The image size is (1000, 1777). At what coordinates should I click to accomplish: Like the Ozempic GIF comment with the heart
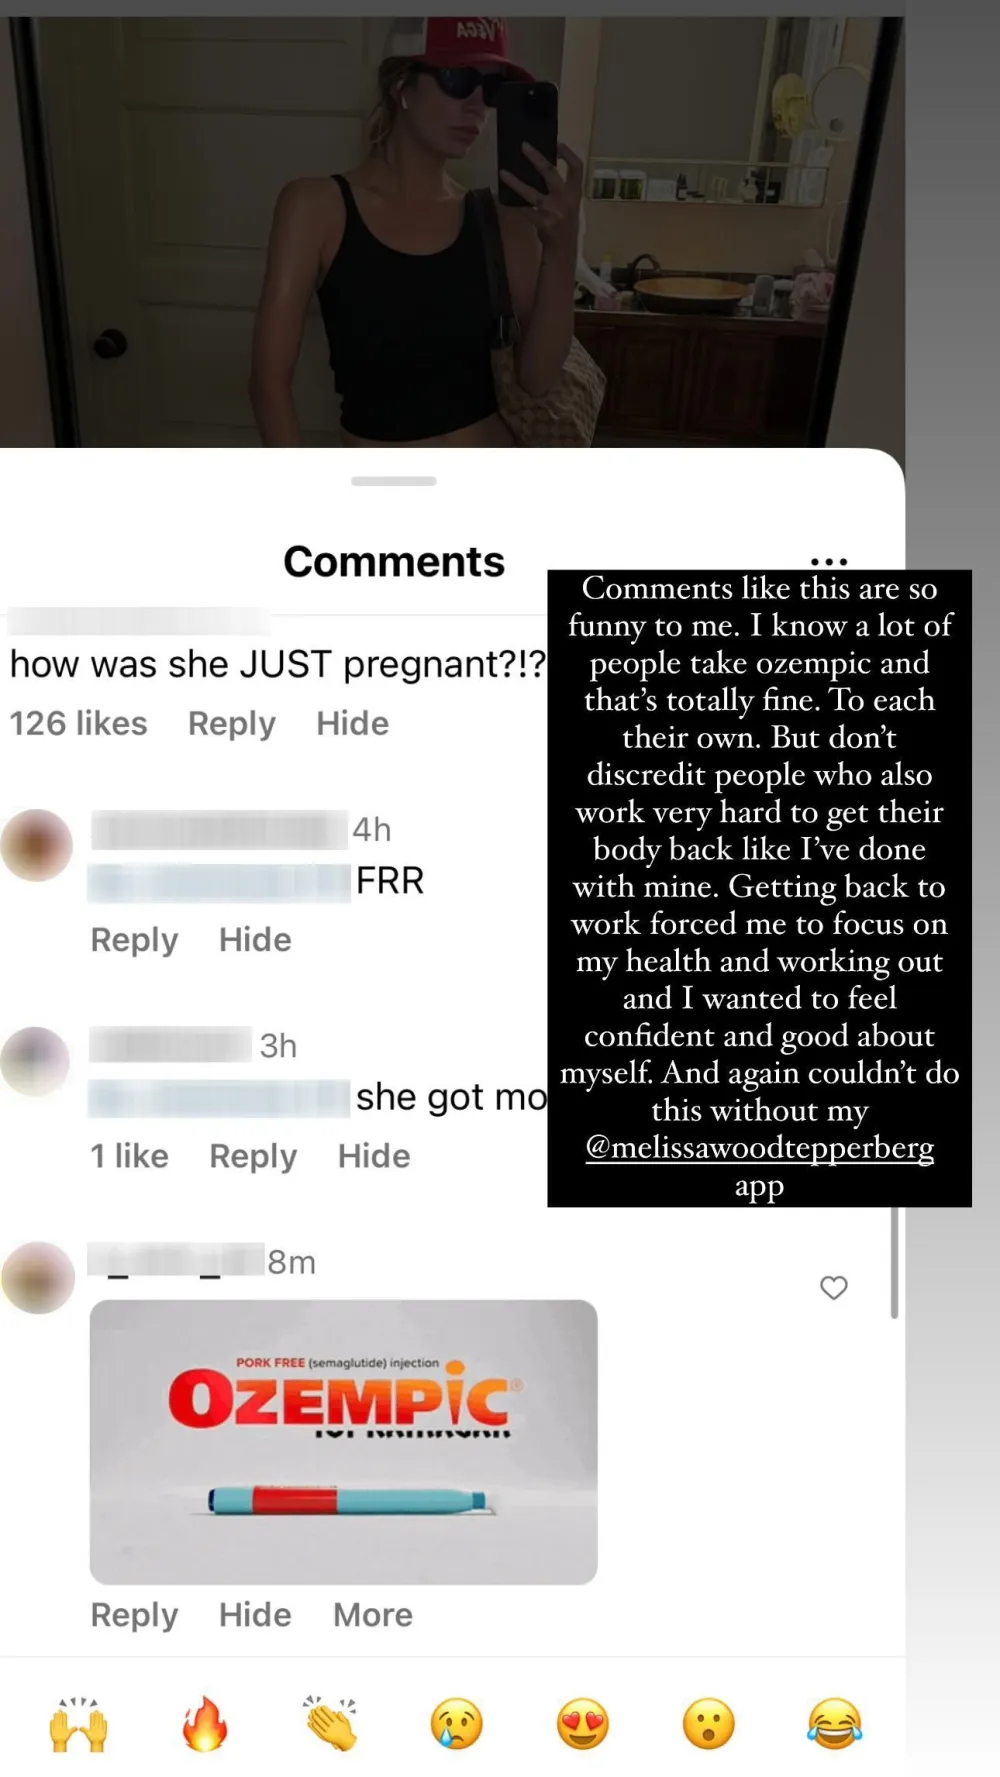coord(834,1288)
